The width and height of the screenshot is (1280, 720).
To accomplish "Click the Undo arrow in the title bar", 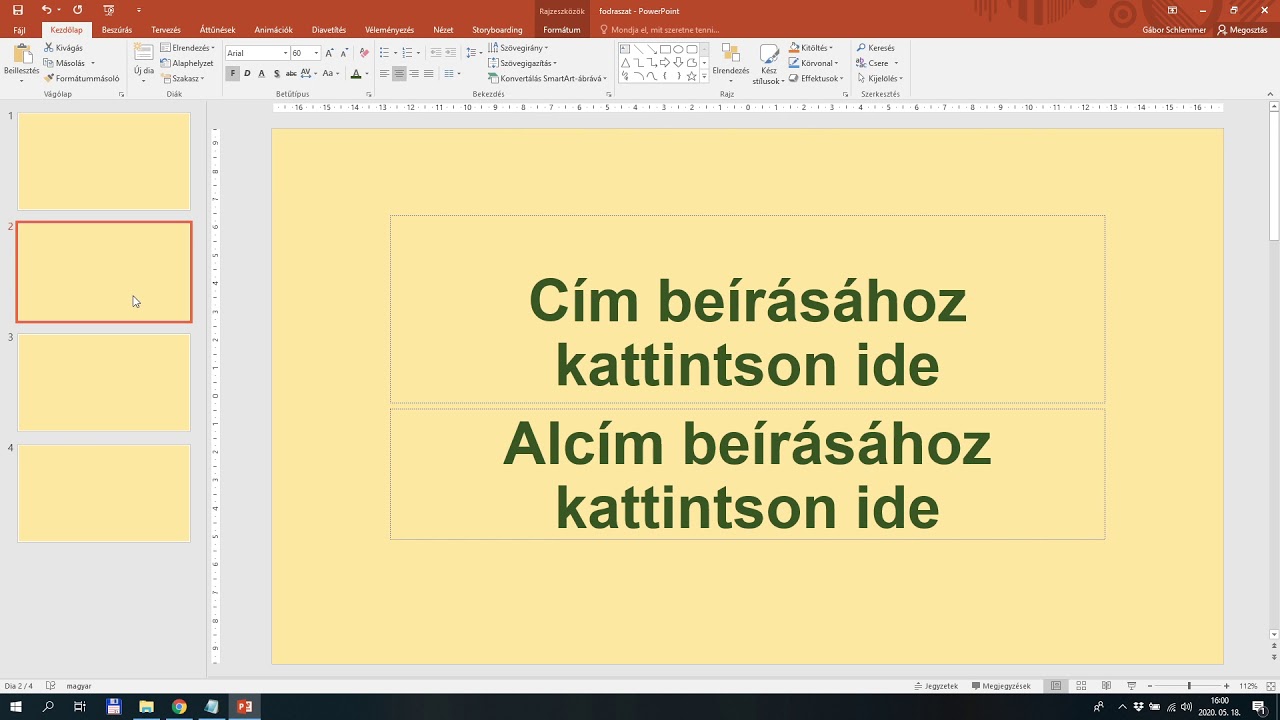I will tap(46, 10).
